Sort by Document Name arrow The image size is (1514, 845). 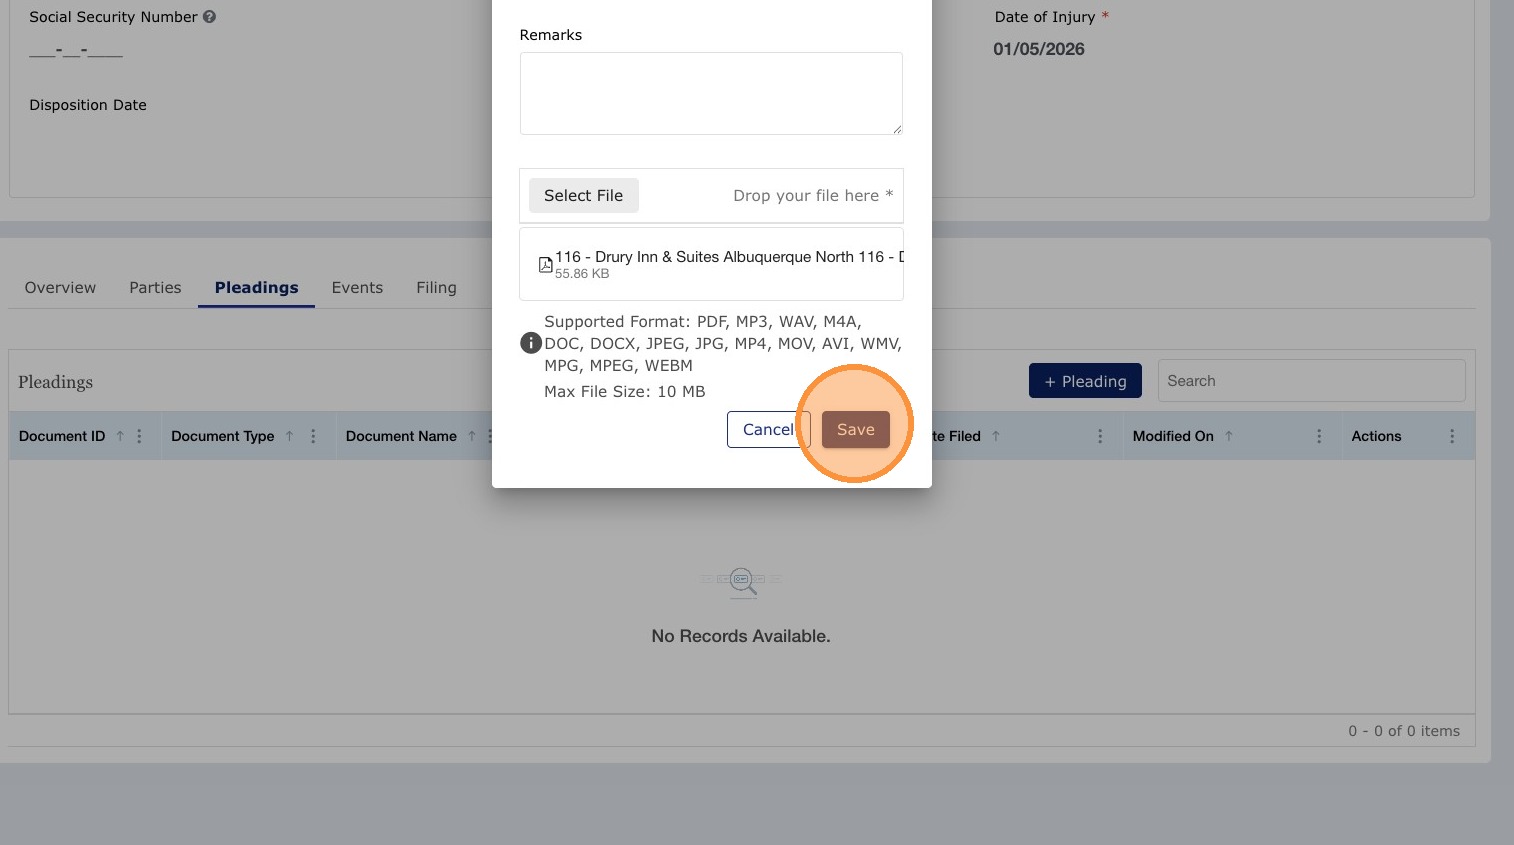(x=472, y=436)
